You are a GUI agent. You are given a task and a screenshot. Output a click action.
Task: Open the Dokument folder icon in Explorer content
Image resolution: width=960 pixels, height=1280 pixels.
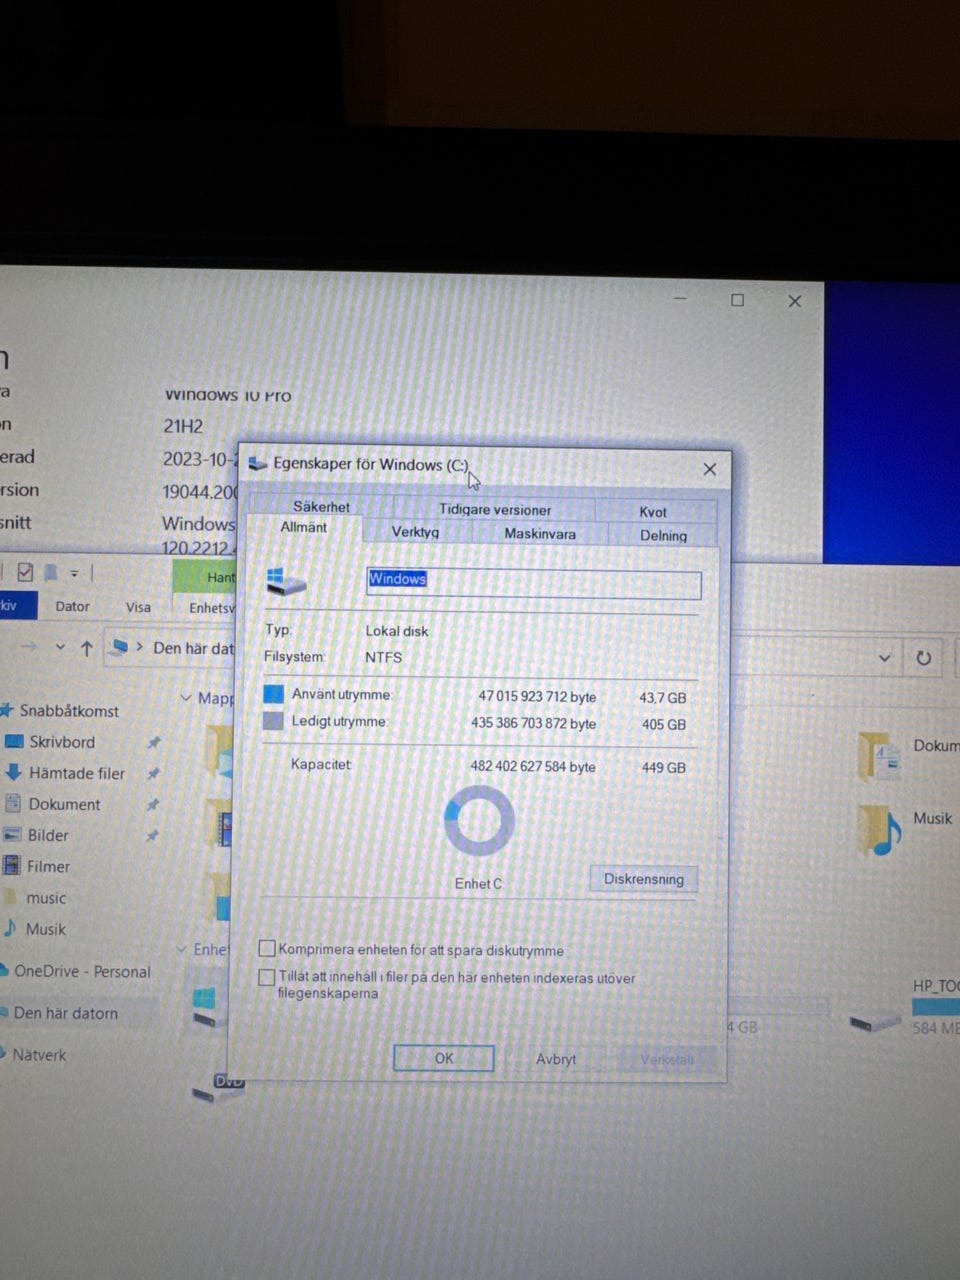point(879,757)
